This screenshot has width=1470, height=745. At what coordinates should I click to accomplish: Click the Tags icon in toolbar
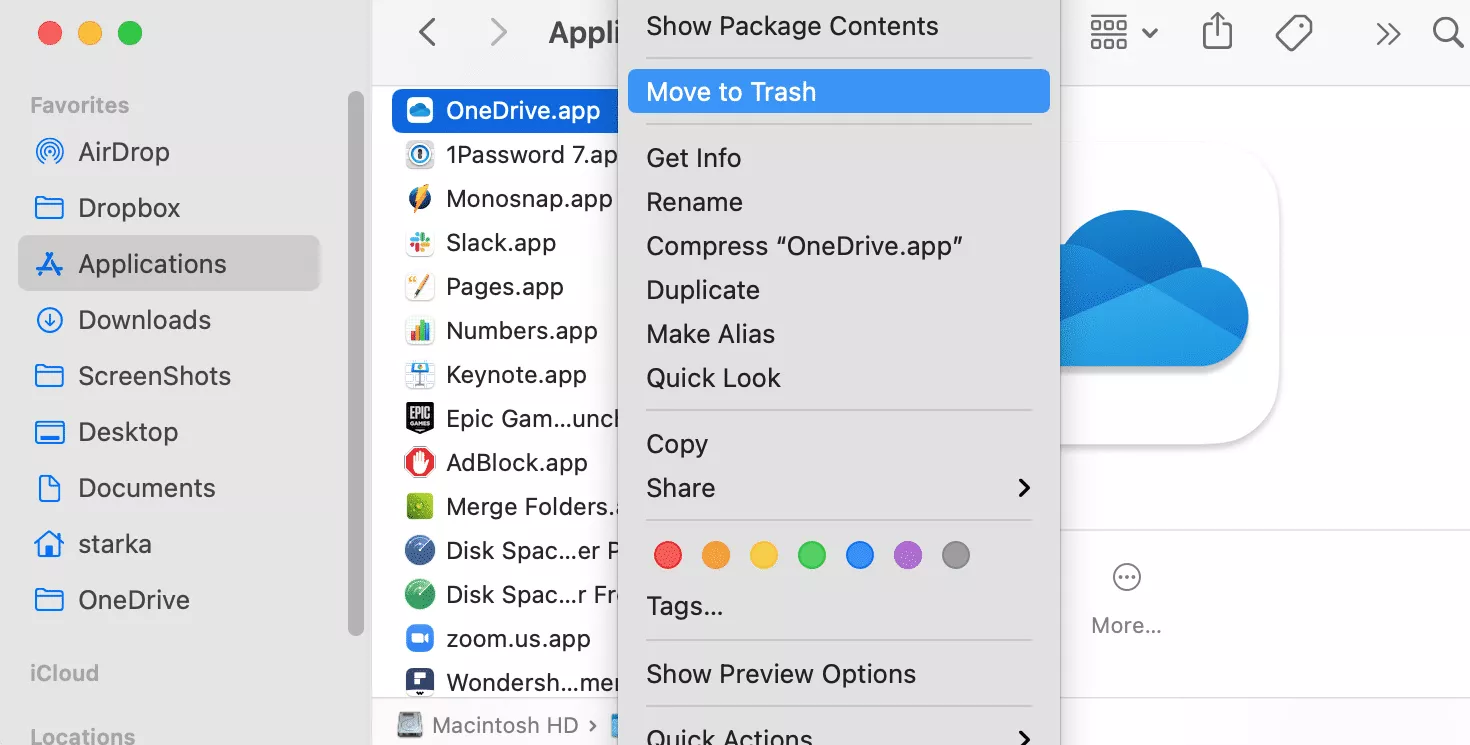pos(1294,33)
